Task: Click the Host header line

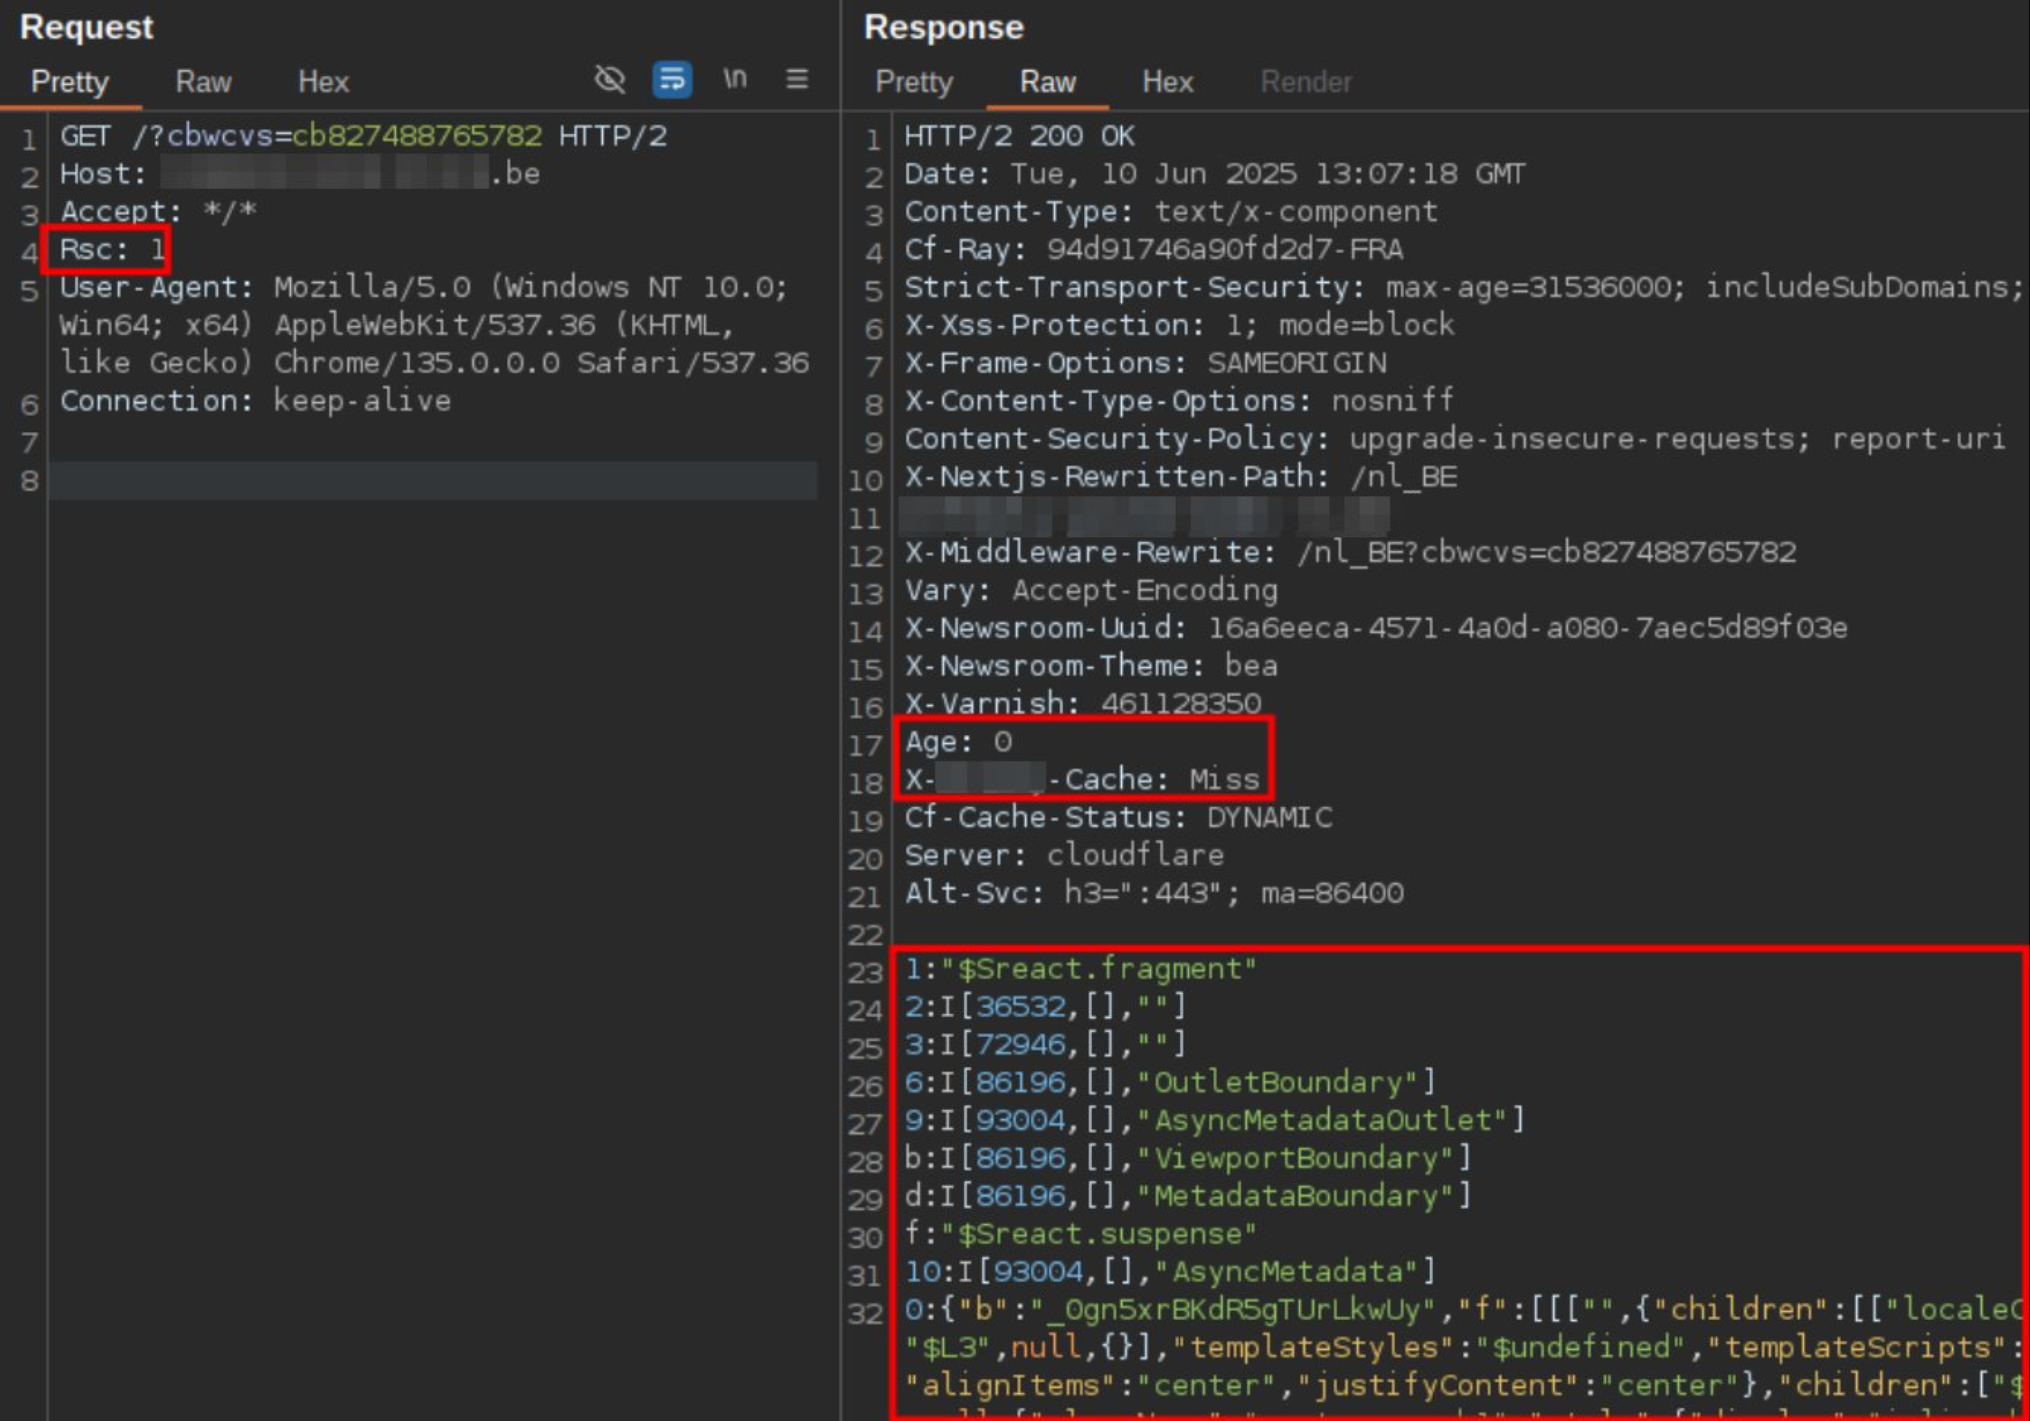Action: point(300,173)
